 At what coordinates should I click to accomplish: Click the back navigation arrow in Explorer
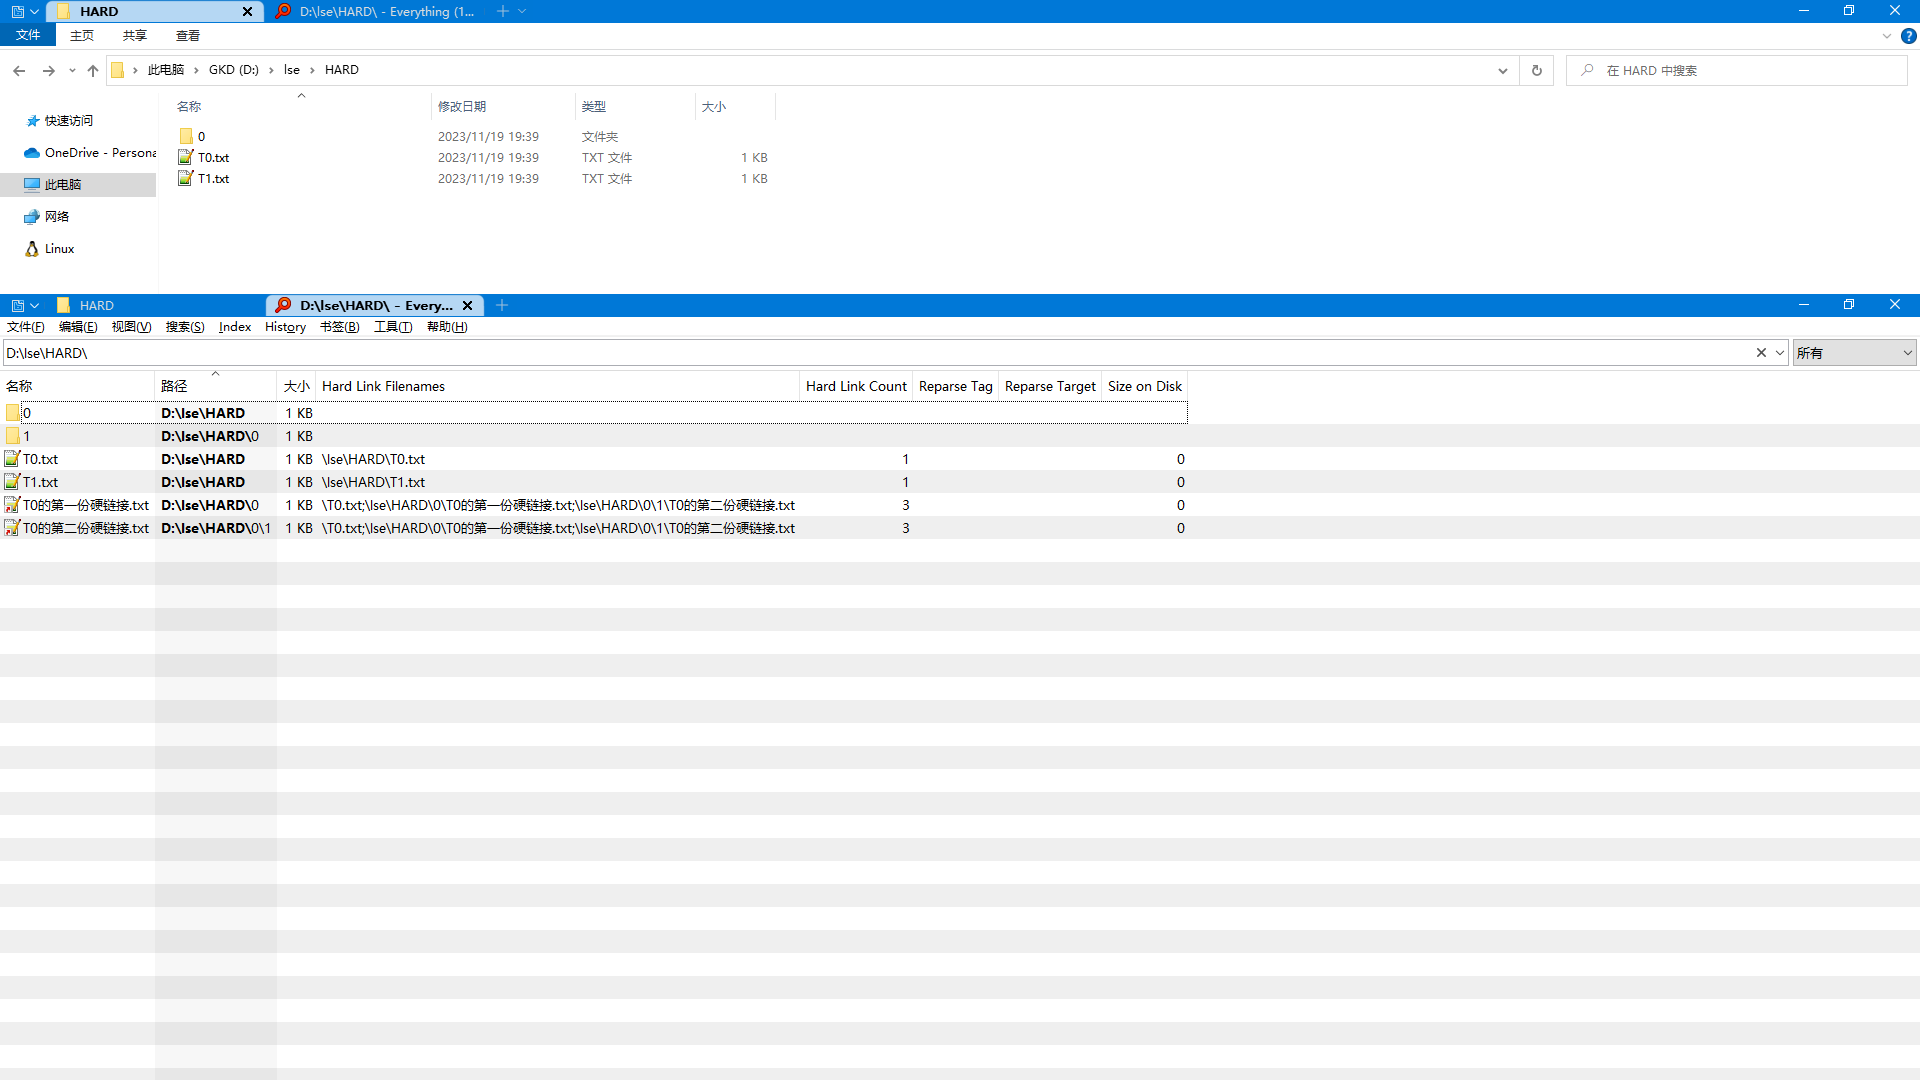[x=19, y=71]
